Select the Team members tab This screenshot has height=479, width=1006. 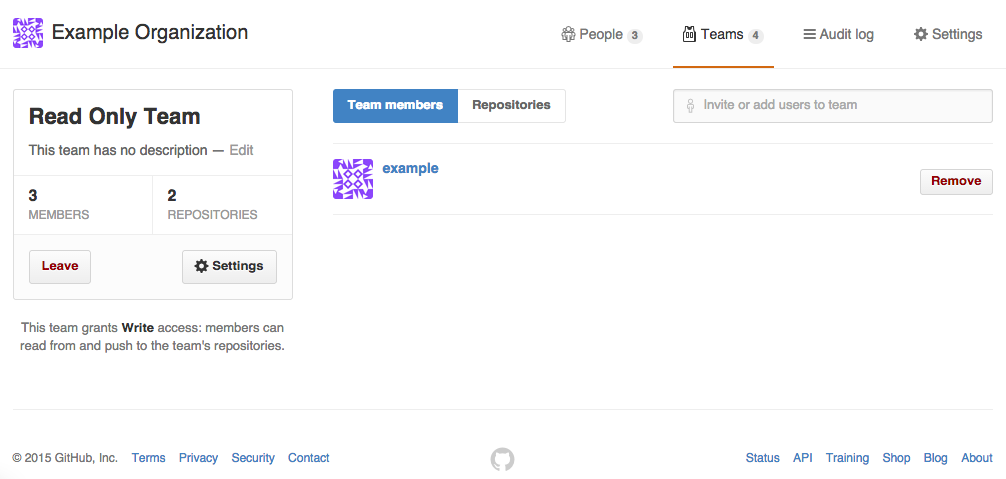pos(395,105)
